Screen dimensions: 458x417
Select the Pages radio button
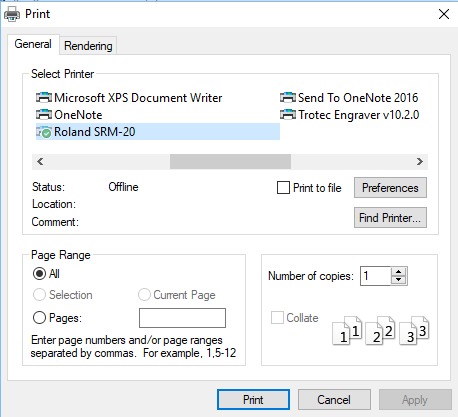point(39,318)
